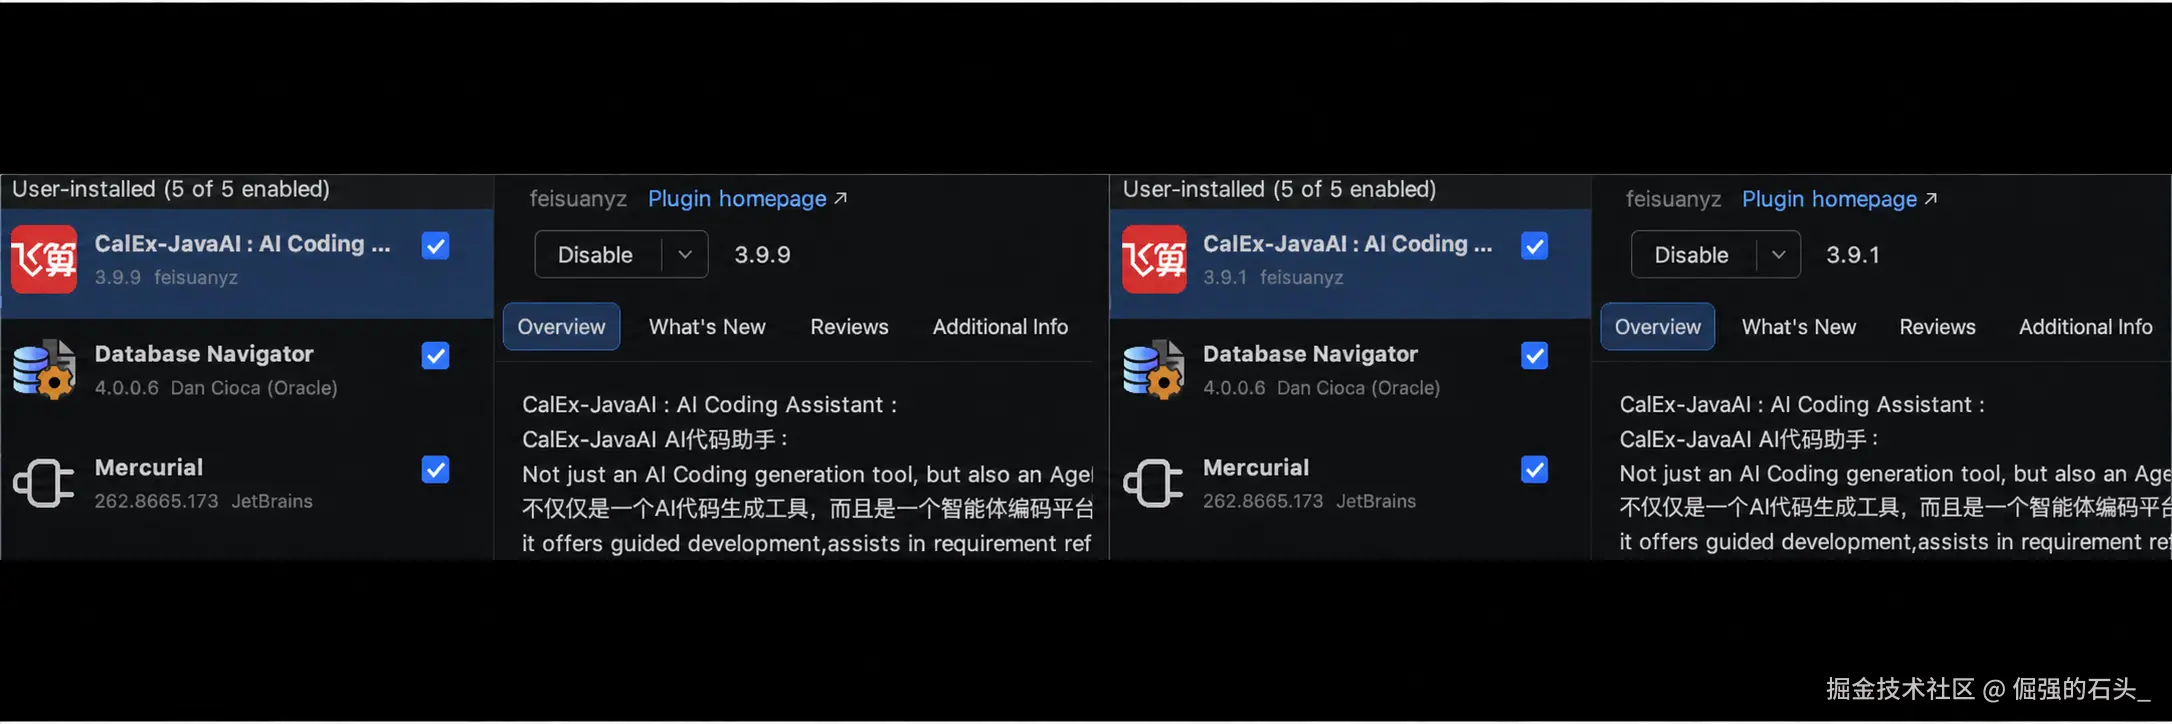Click the Disable button for version 3.9.9
This screenshot has width=2172, height=724.
tap(595, 255)
